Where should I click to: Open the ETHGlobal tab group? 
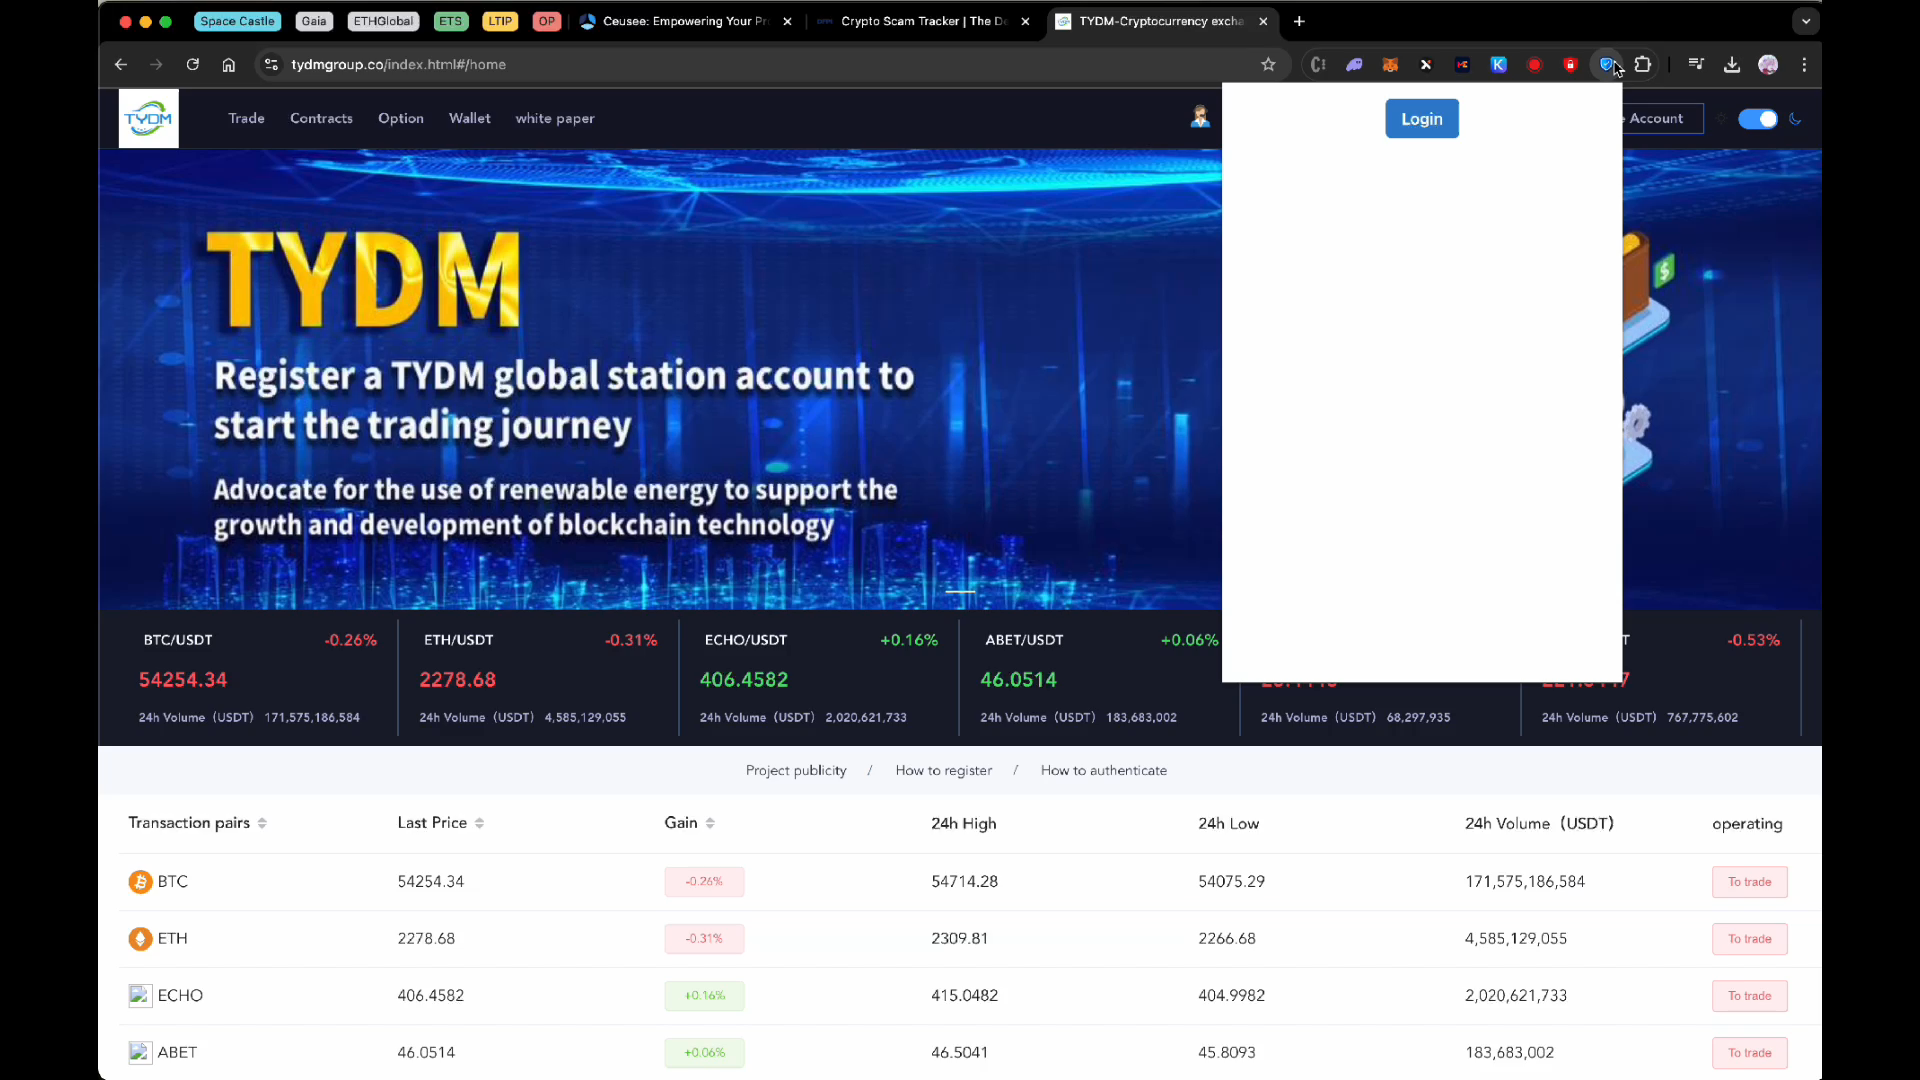(x=383, y=21)
